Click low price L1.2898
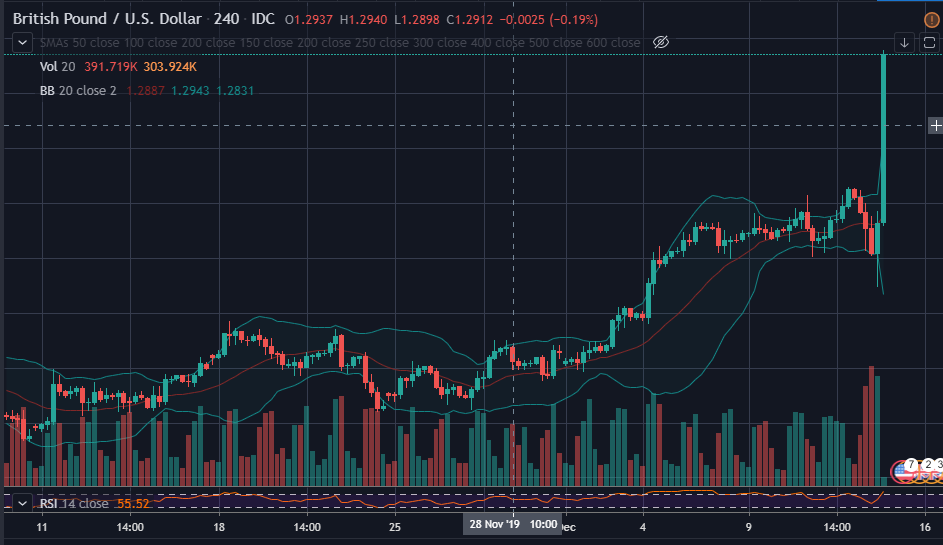Screen dimensions: 943x545 (417, 20)
